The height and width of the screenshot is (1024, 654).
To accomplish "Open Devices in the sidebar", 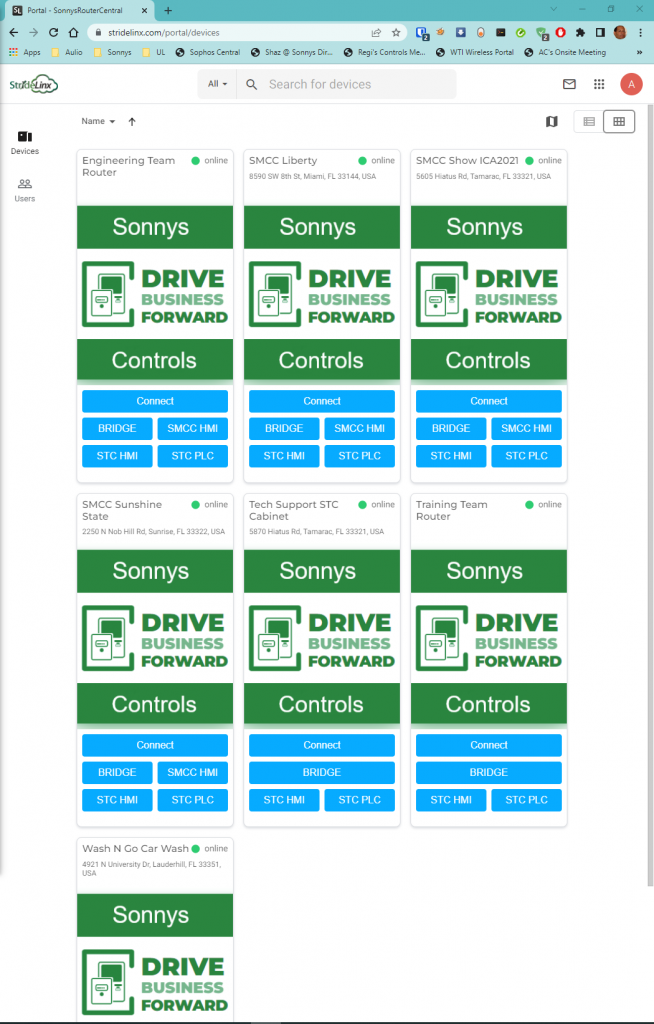I will pos(25,143).
